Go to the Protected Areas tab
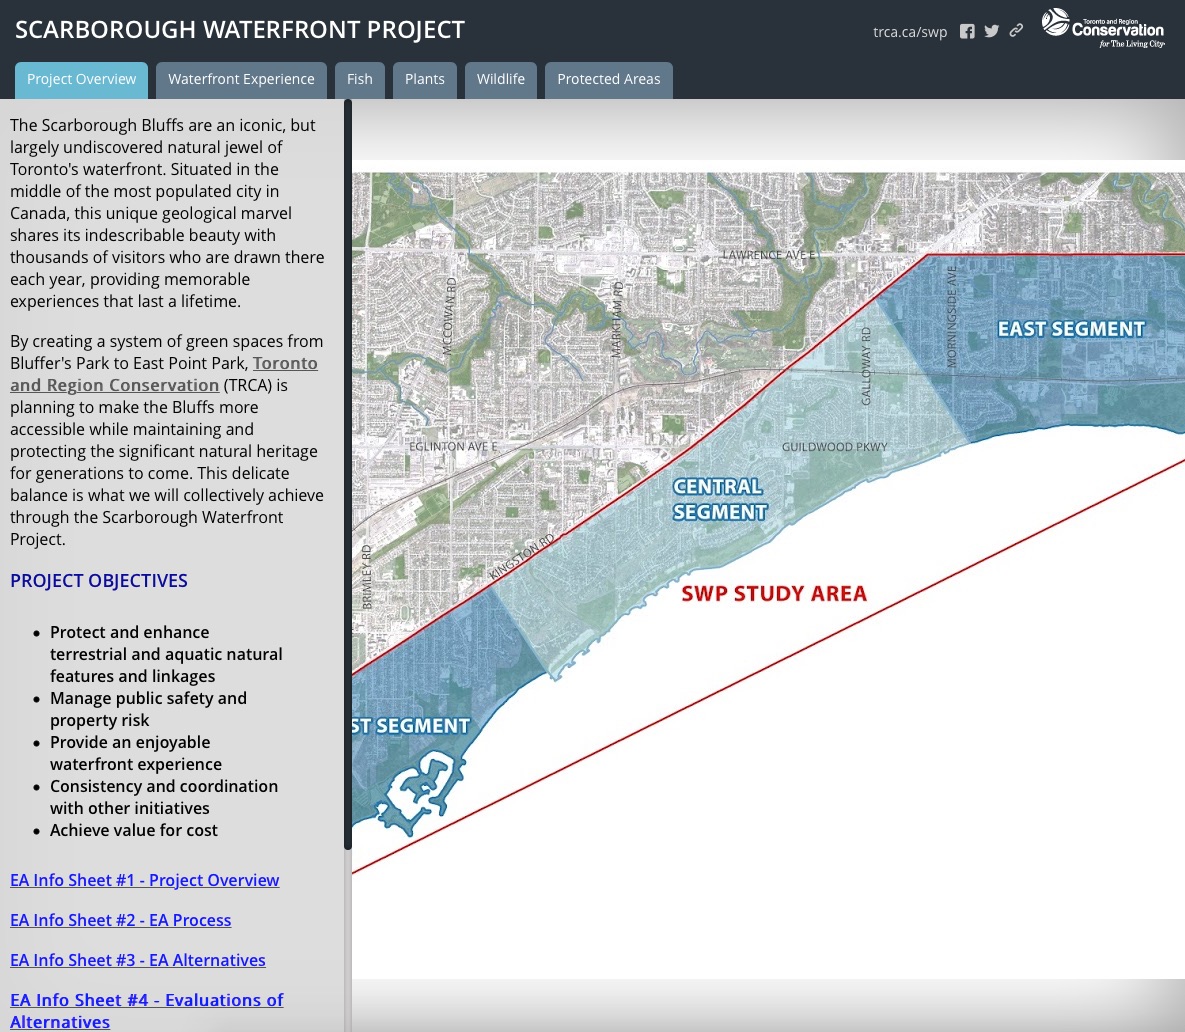The width and height of the screenshot is (1185, 1032). pos(608,80)
